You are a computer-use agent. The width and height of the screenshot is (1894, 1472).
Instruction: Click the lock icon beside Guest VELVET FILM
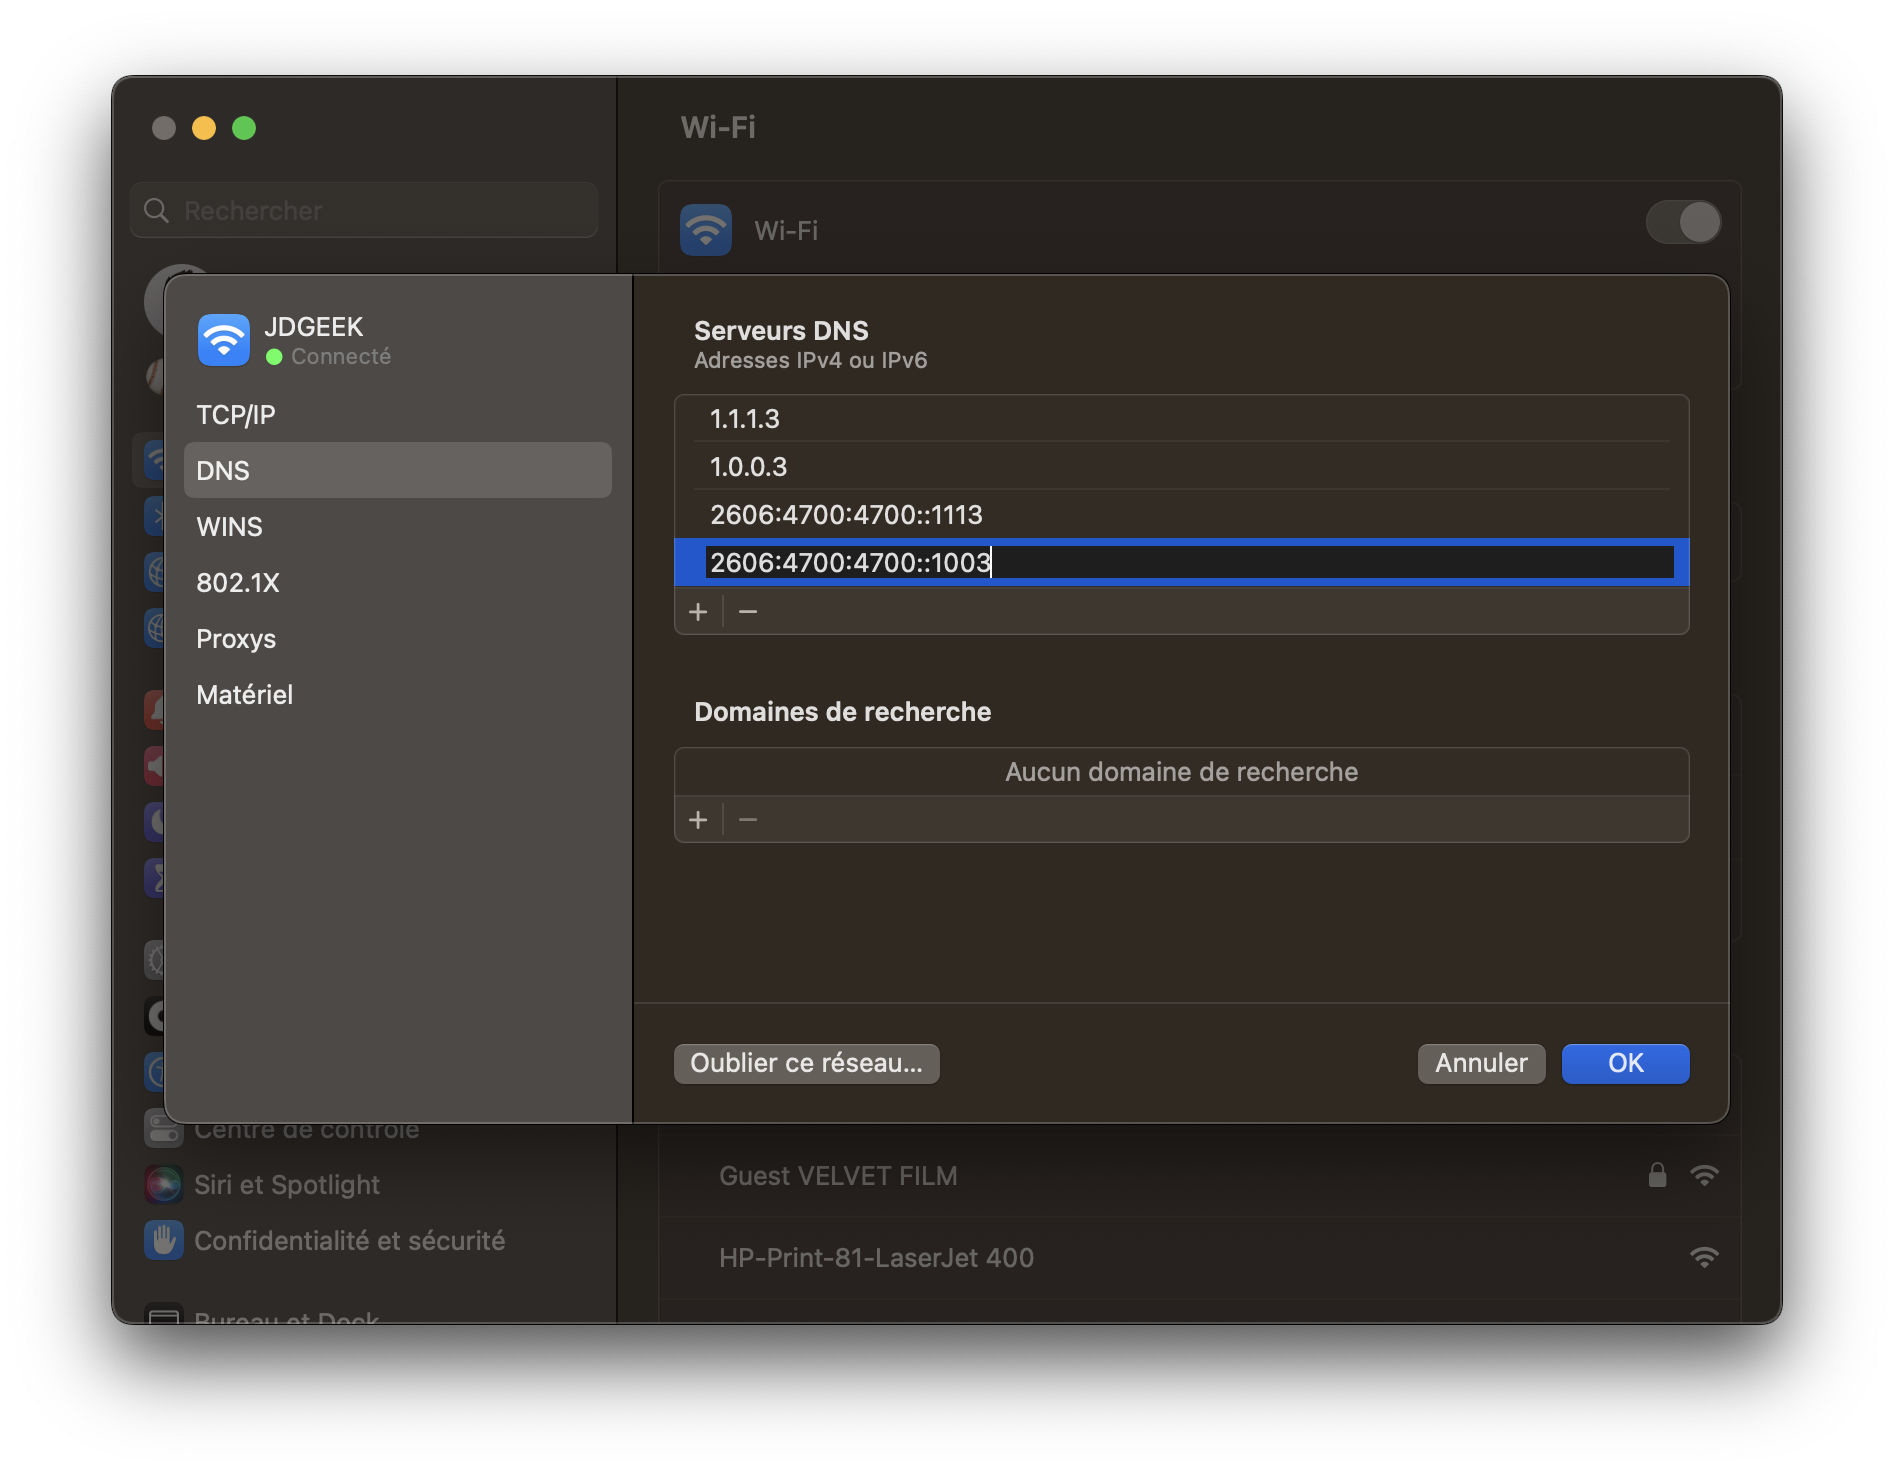click(x=1657, y=1175)
